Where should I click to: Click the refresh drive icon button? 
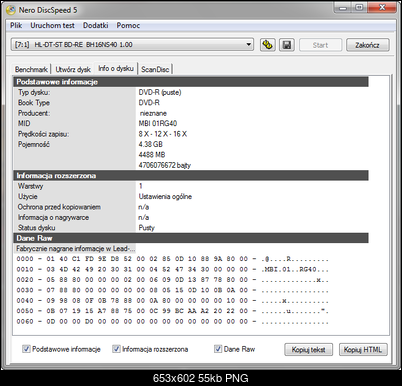point(268,45)
